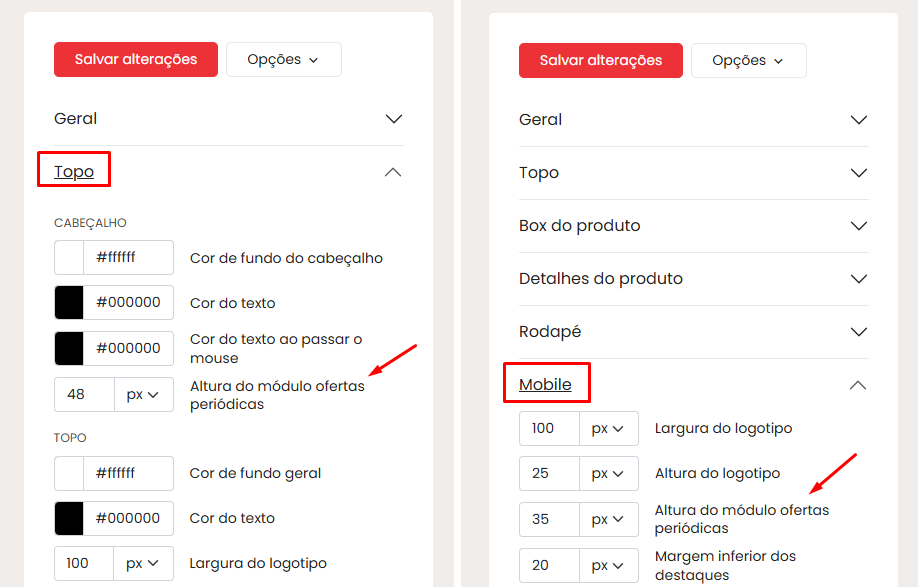Expand Box do produto section
The height and width of the screenshot is (587, 918).
858,226
